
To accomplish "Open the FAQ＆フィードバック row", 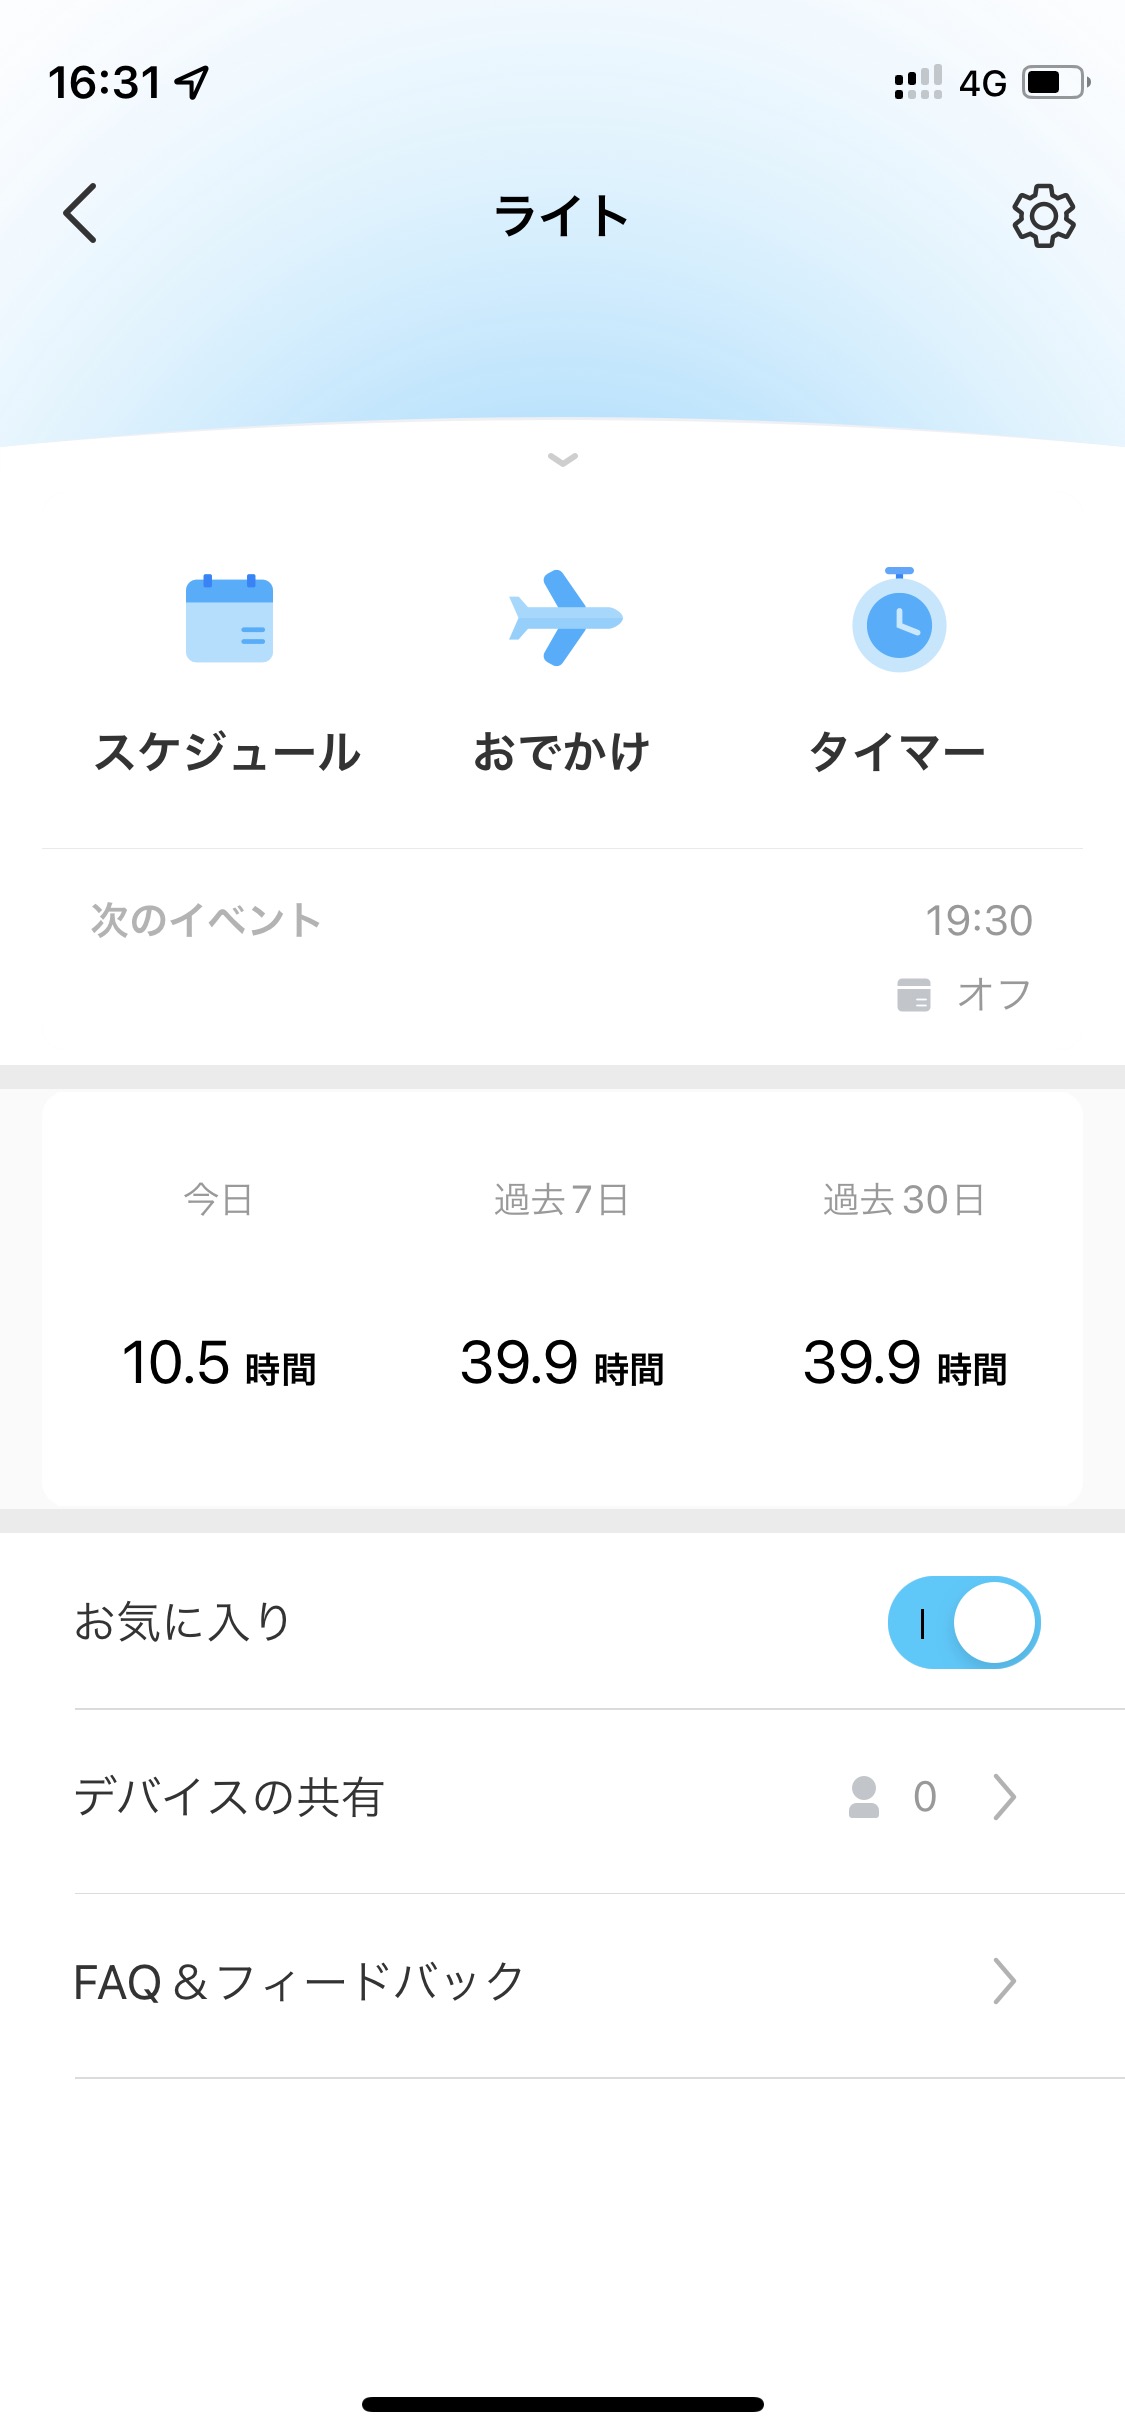I will coord(300,1982).
